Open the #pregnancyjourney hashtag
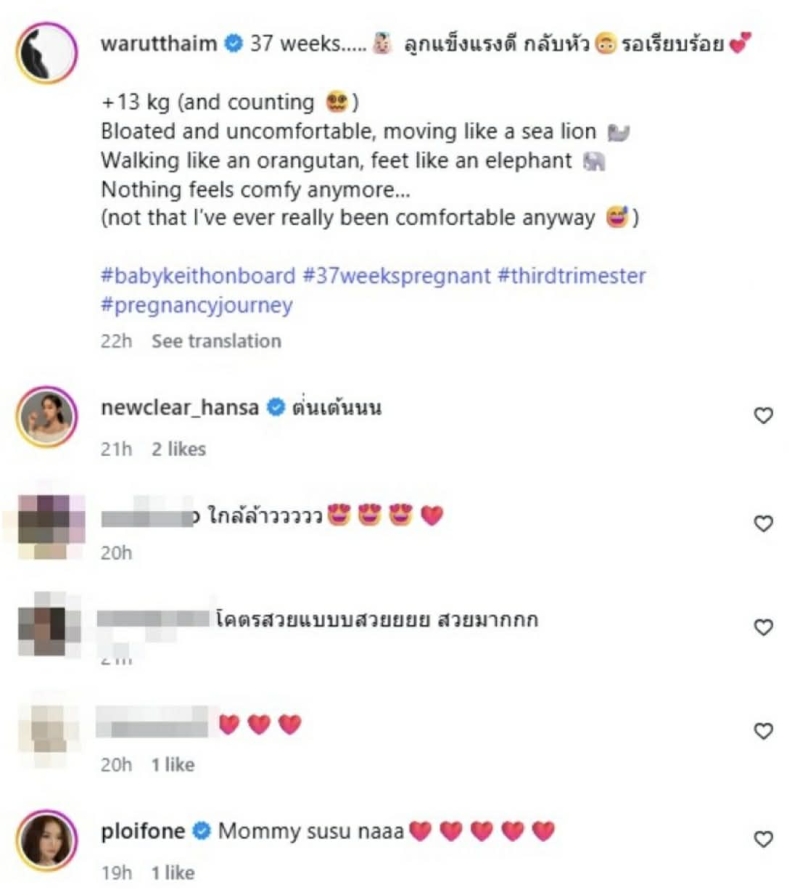 197,306
